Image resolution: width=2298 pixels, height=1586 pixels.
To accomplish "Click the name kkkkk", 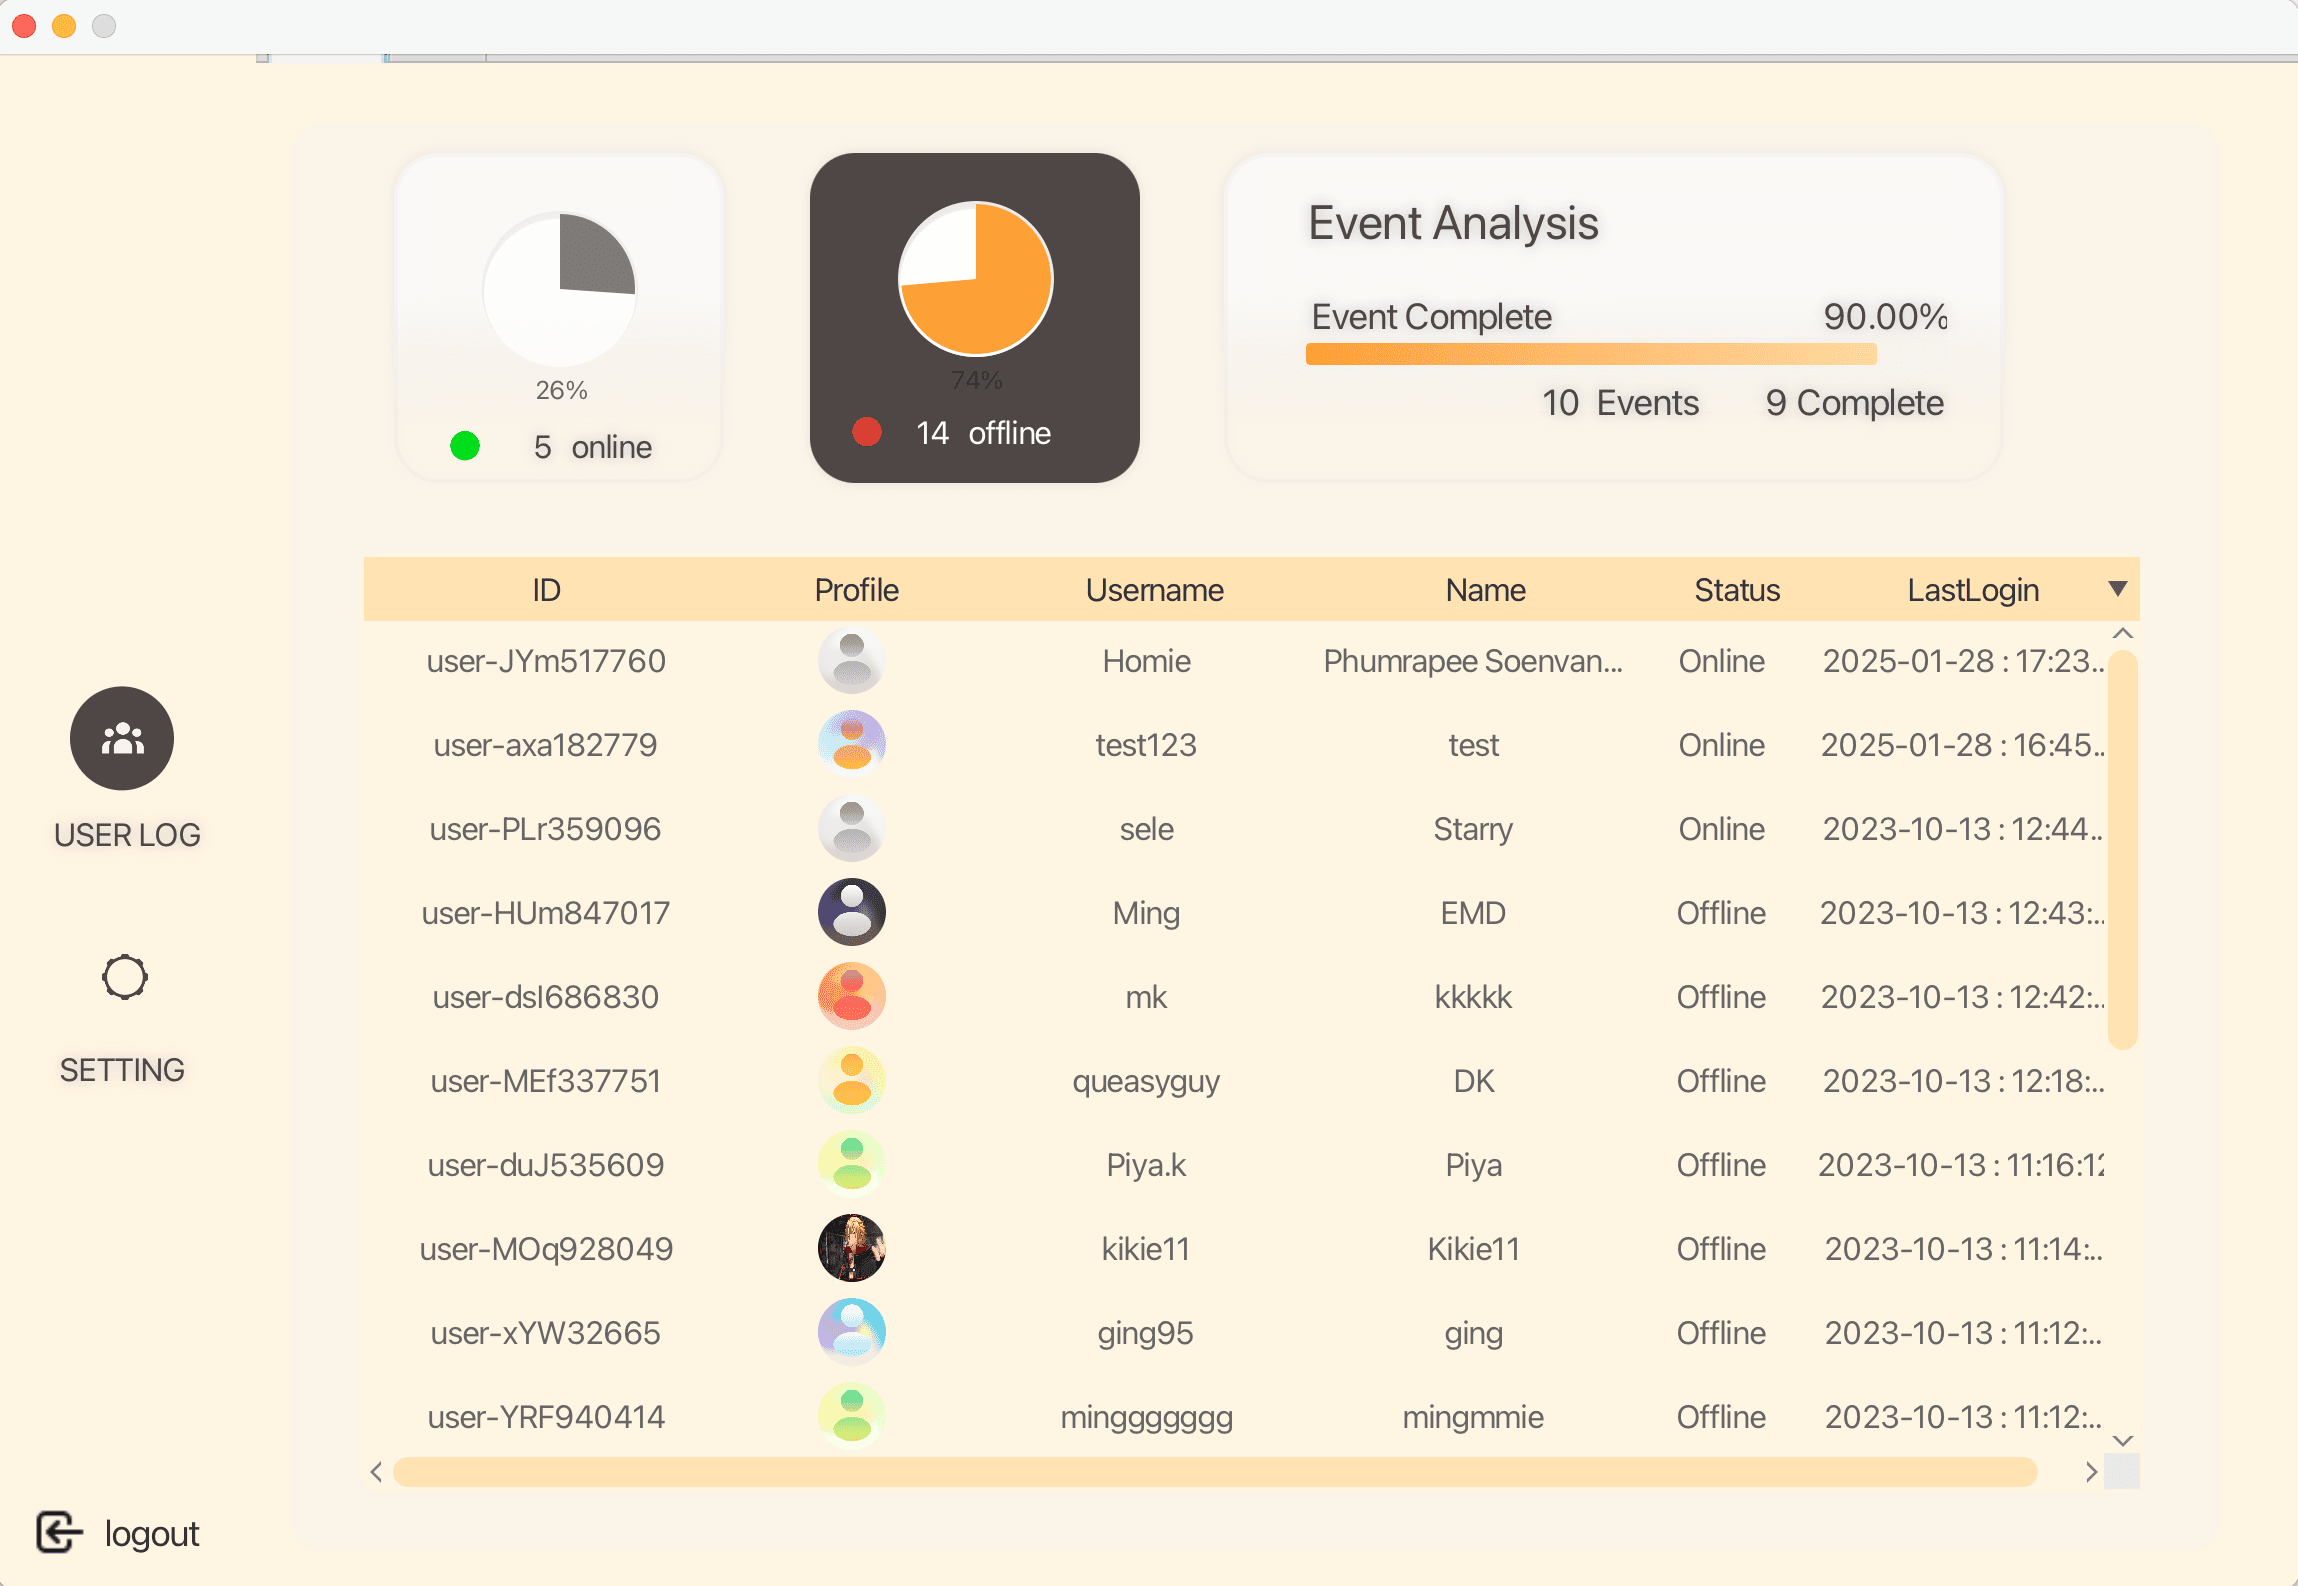I will [x=1473, y=997].
